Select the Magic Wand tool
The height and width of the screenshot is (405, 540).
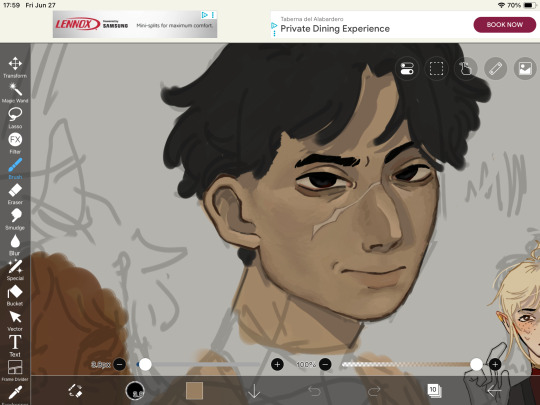(15, 93)
